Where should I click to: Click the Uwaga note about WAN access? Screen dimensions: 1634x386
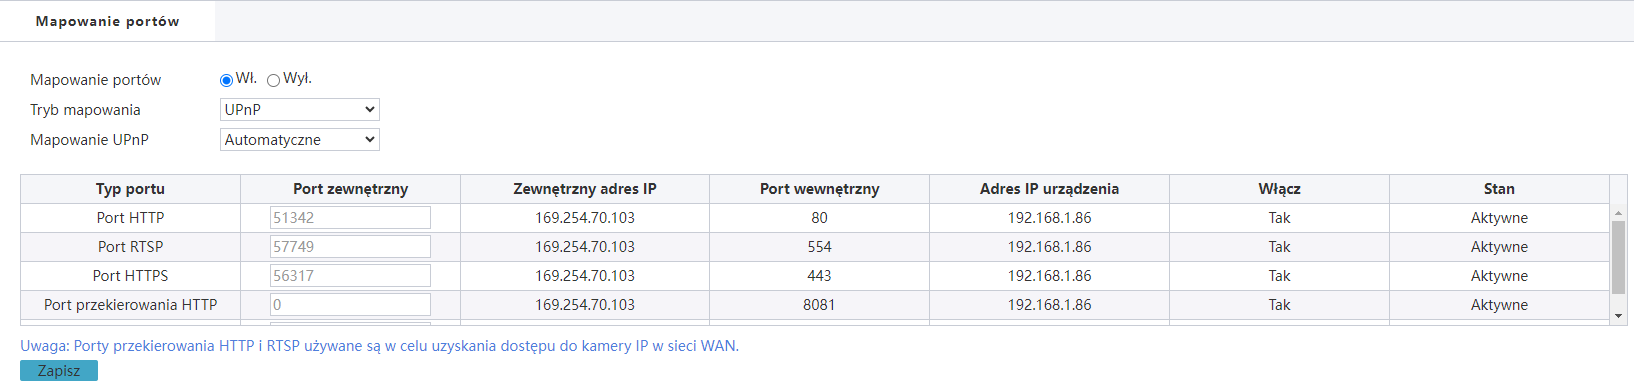(x=379, y=346)
